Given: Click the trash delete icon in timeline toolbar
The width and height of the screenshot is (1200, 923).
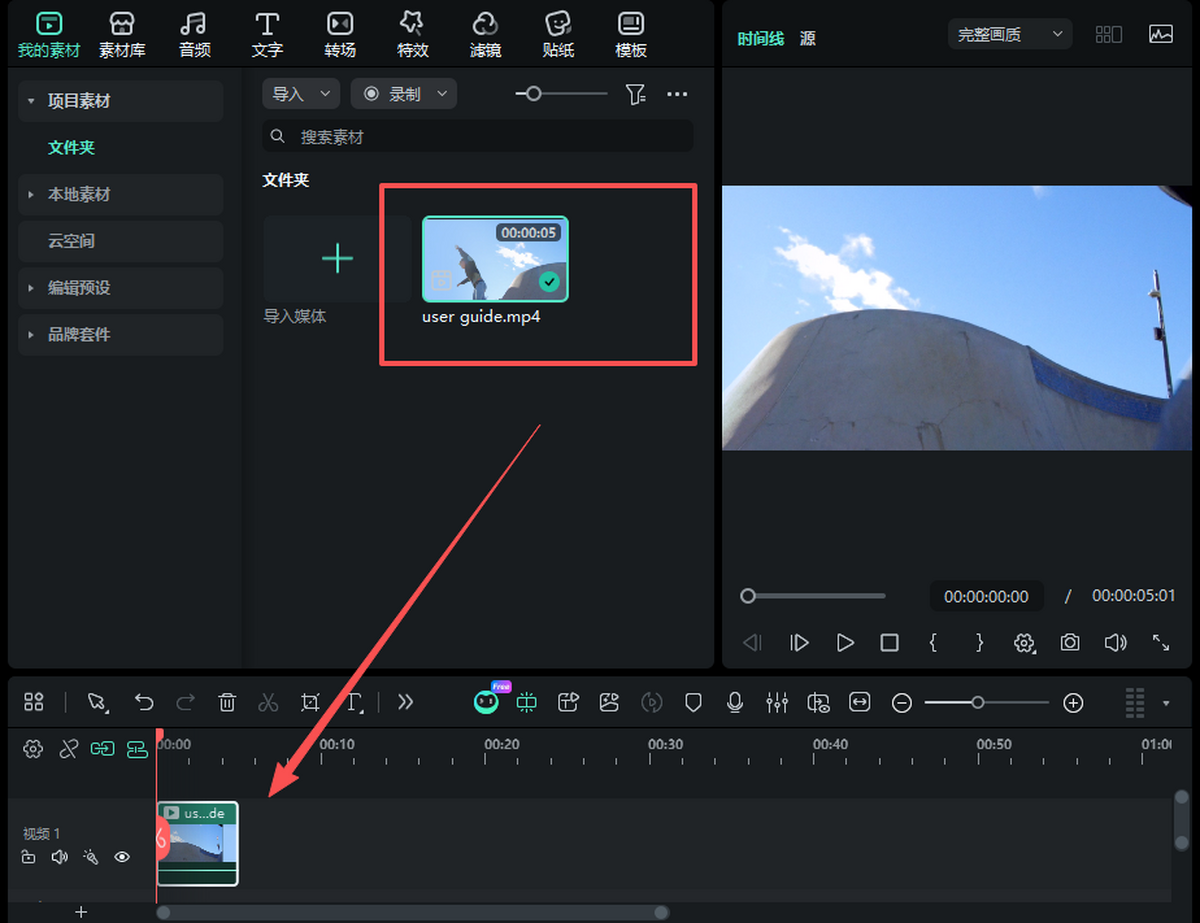Looking at the screenshot, I should (227, 703).
